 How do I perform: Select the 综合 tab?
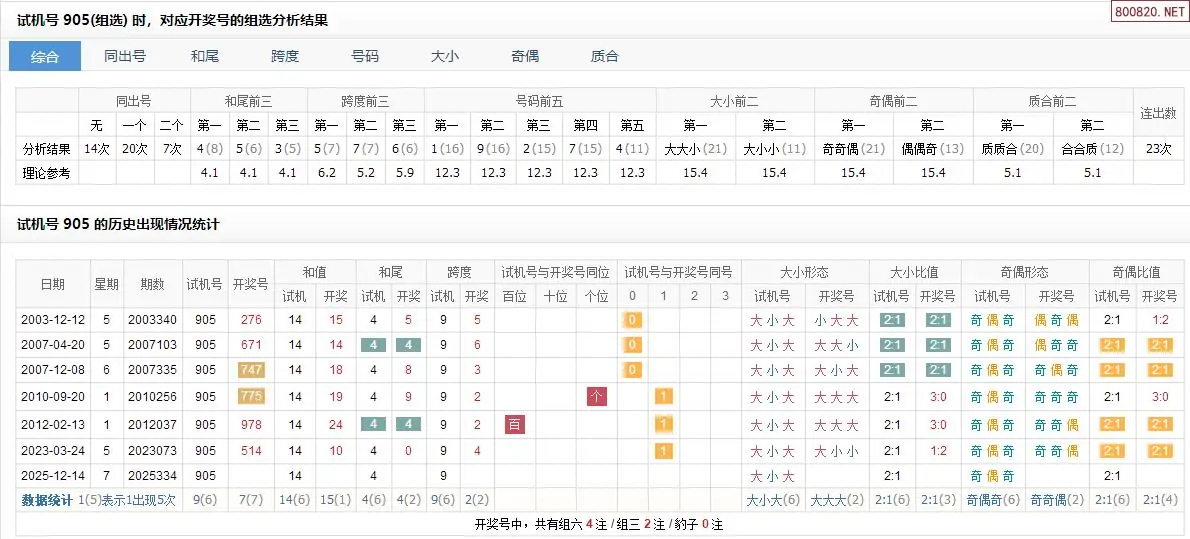point(45,57)
